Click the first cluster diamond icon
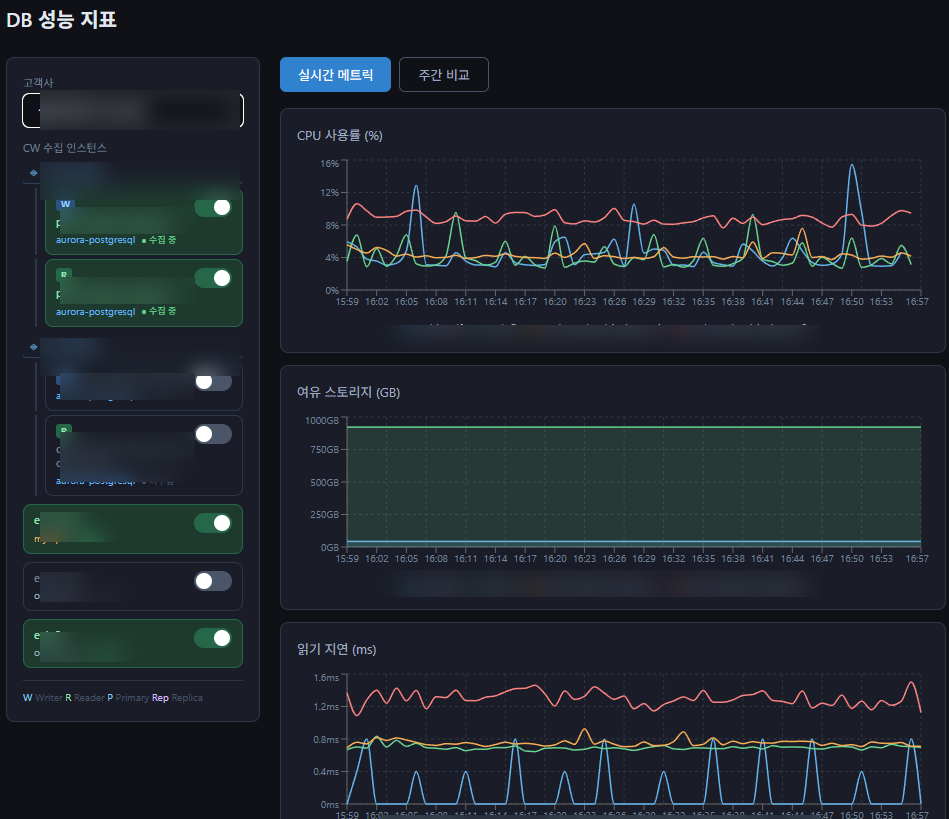The width and height of the screenshot is (949, 819). pos(34,173)
